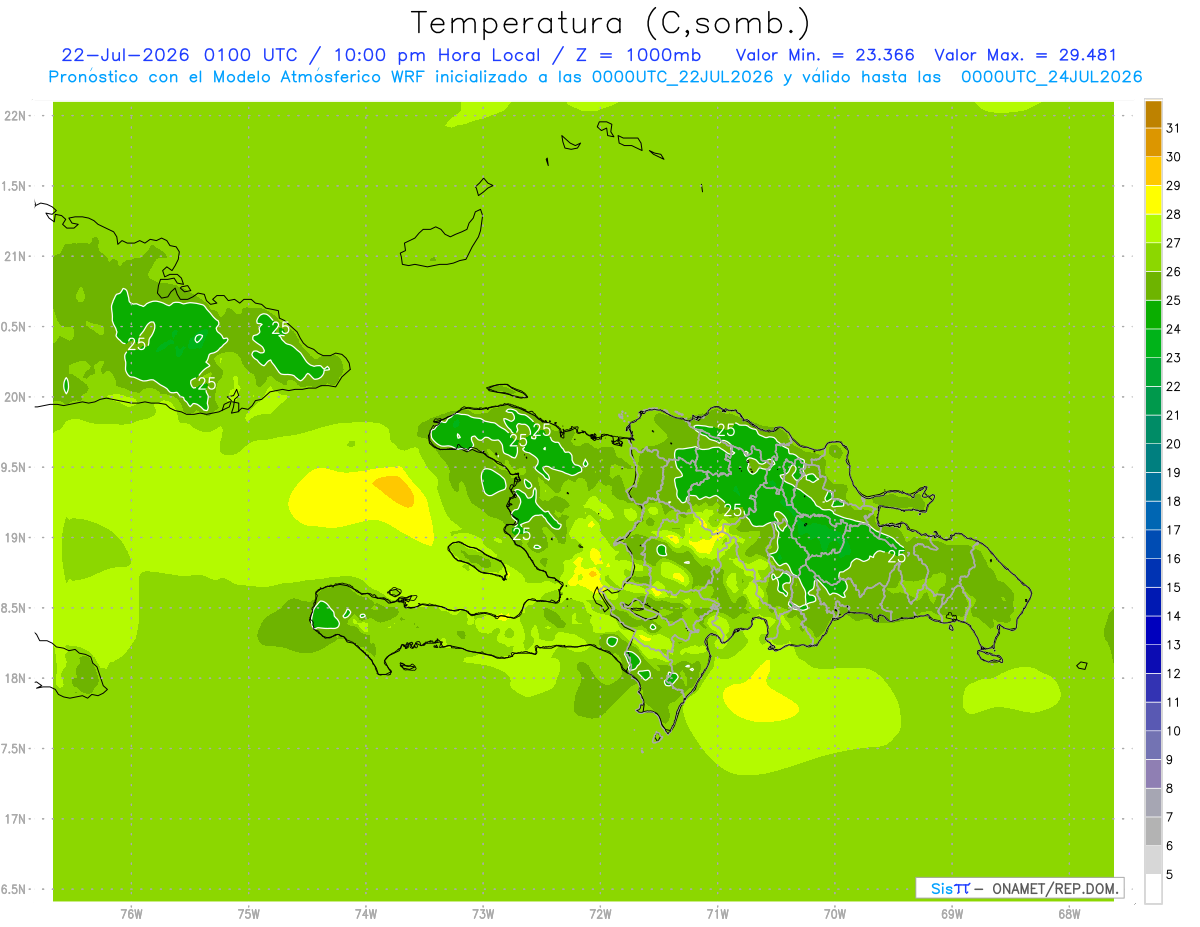This screenshot has width=1200, height=927.
Task: Click the "13" label on the color scale
Action: coord(1173,645)
